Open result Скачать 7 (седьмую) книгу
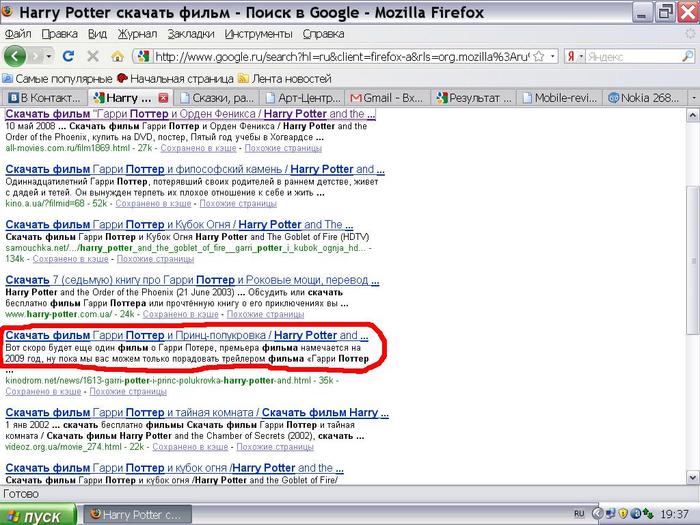The height and width of the screenshot is (525, 700). [192, 280]
